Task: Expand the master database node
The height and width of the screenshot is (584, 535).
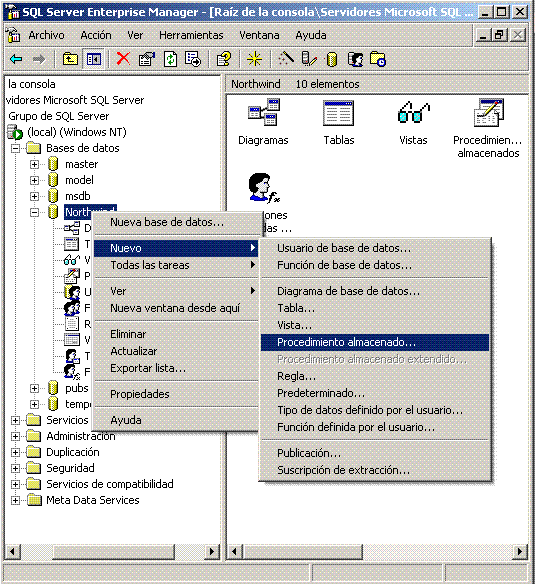Action: pyautogui.click(x=34, y=164)
